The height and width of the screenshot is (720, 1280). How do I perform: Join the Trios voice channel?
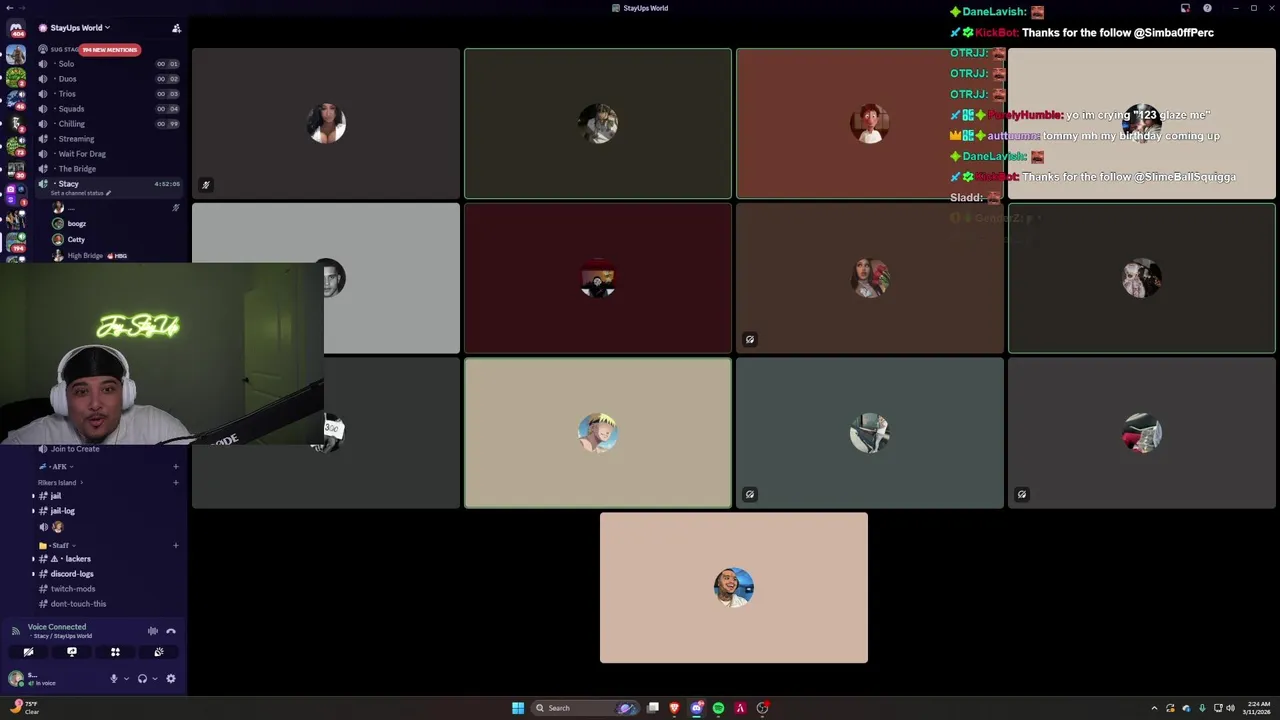coord(110,94)
